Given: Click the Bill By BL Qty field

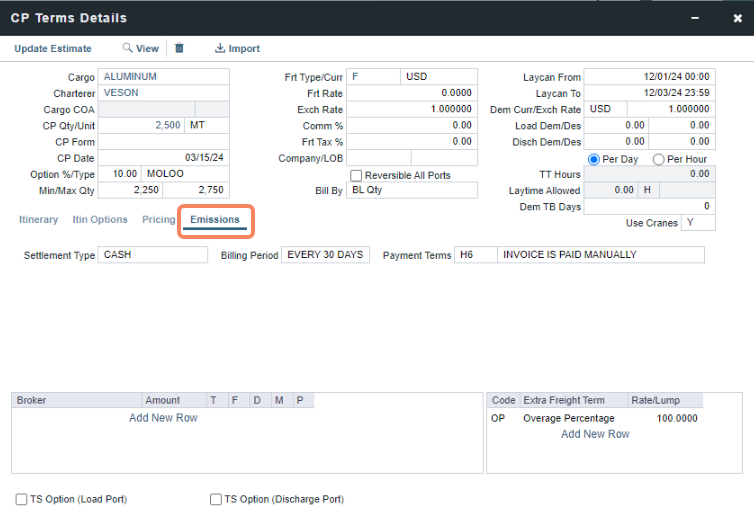Looking at the screenshot, I should pyautogui.click(x=411, y=190).
